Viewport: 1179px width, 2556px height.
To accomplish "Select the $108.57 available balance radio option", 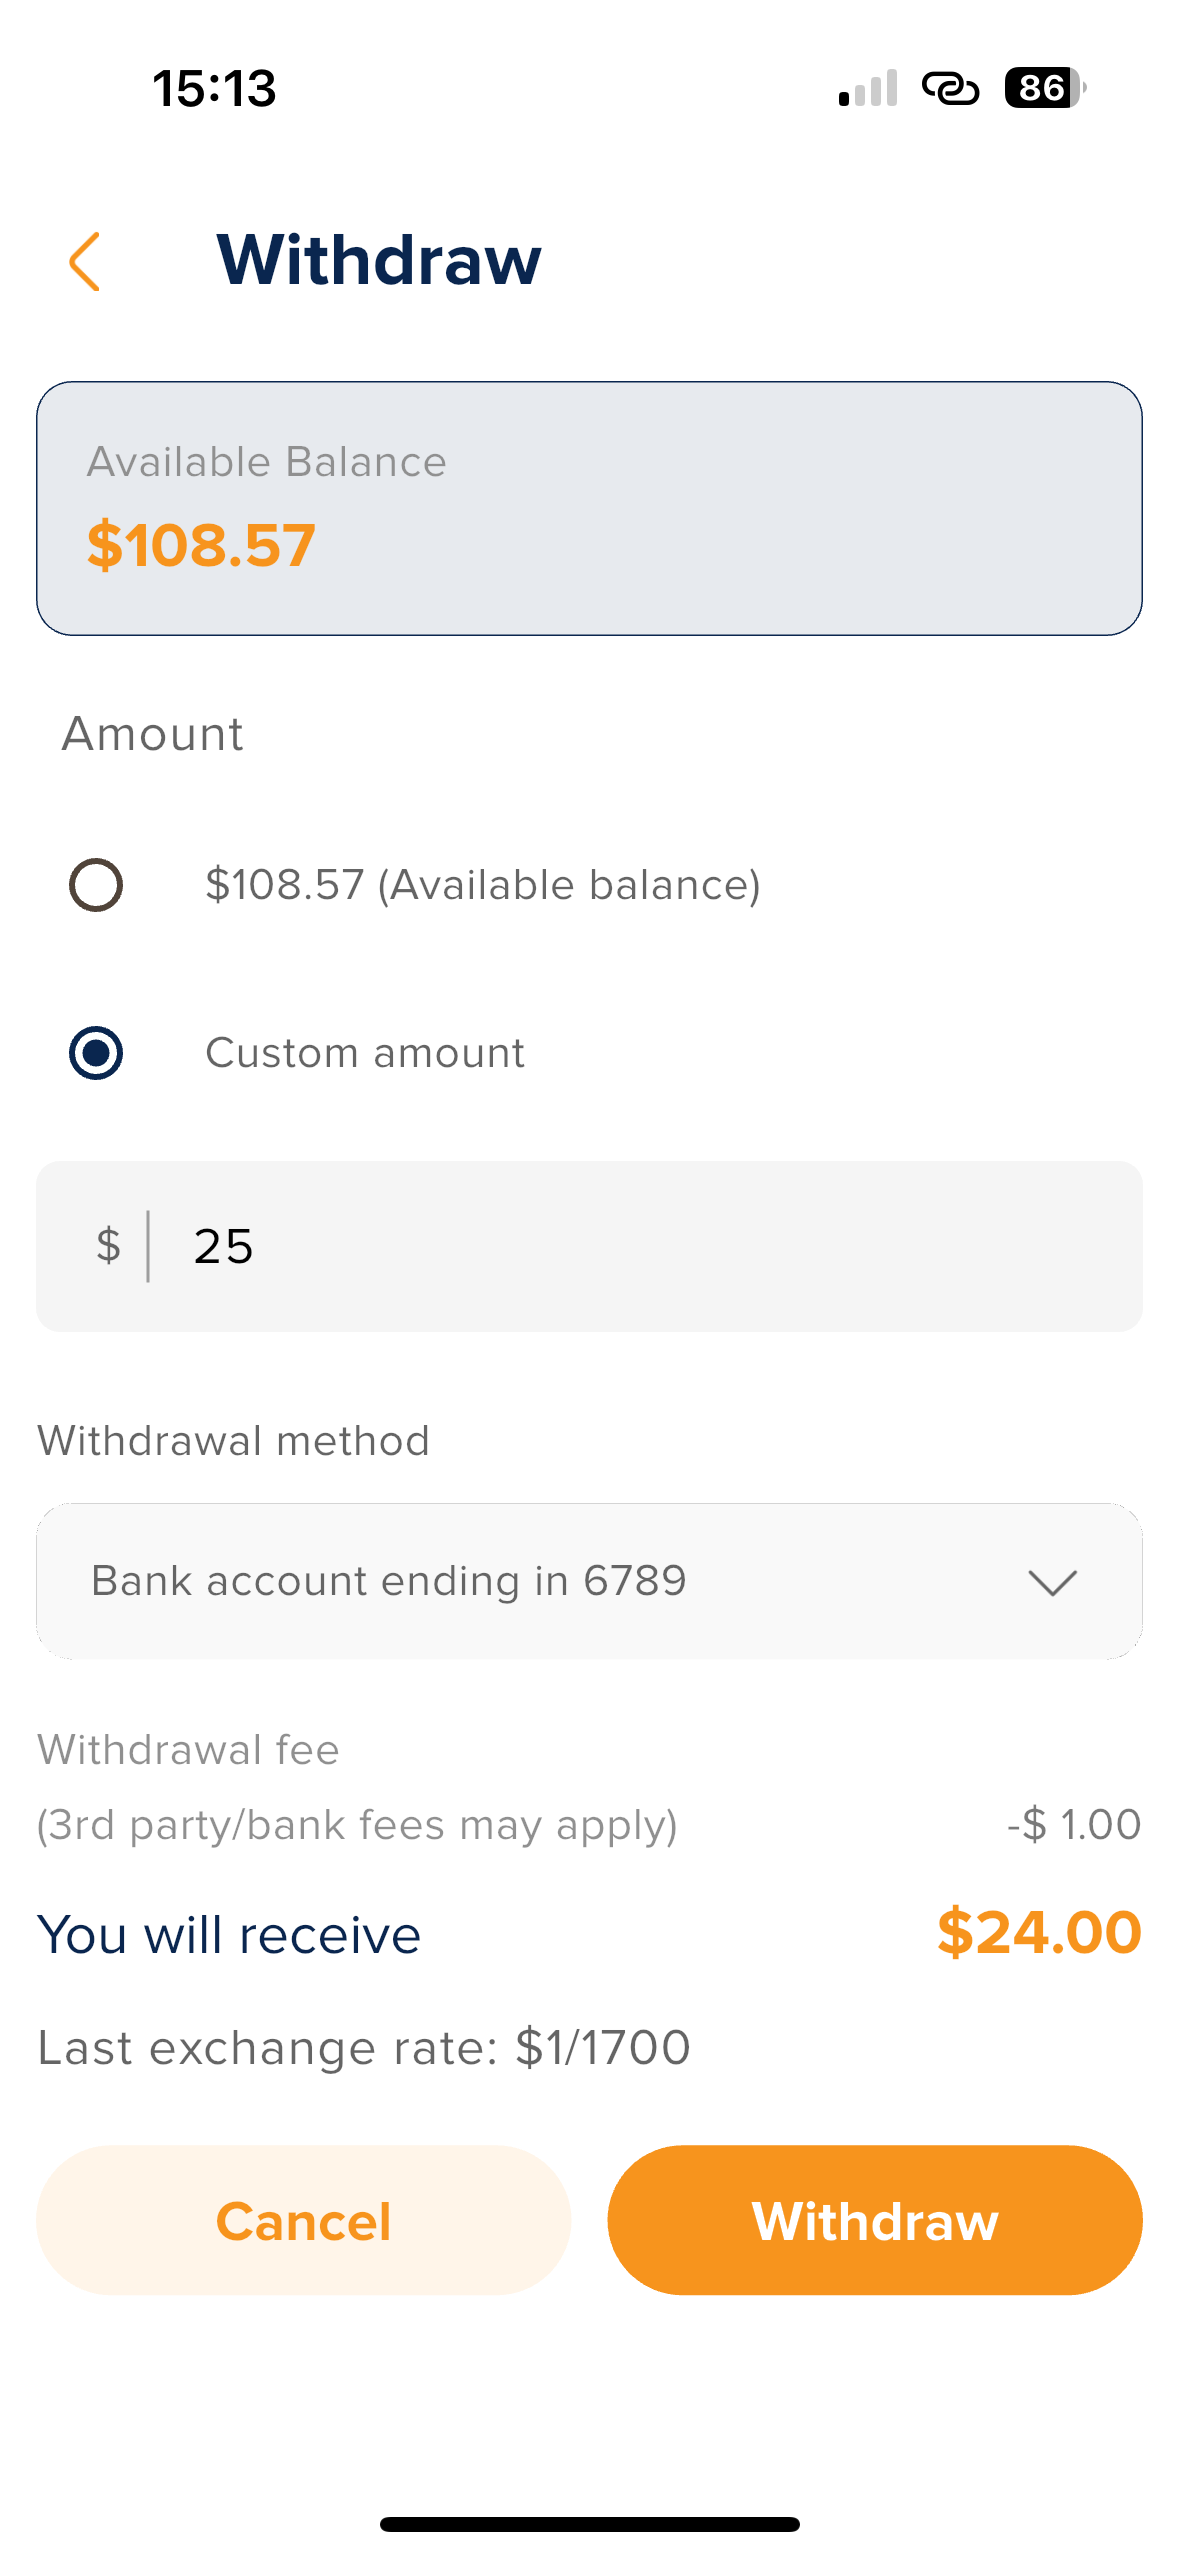I will tap(96, 885).
